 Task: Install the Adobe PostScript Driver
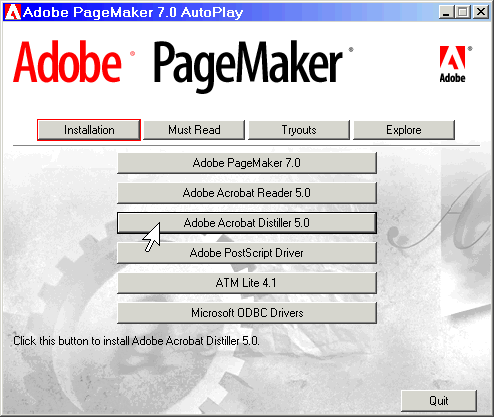(x=247, y=253)
